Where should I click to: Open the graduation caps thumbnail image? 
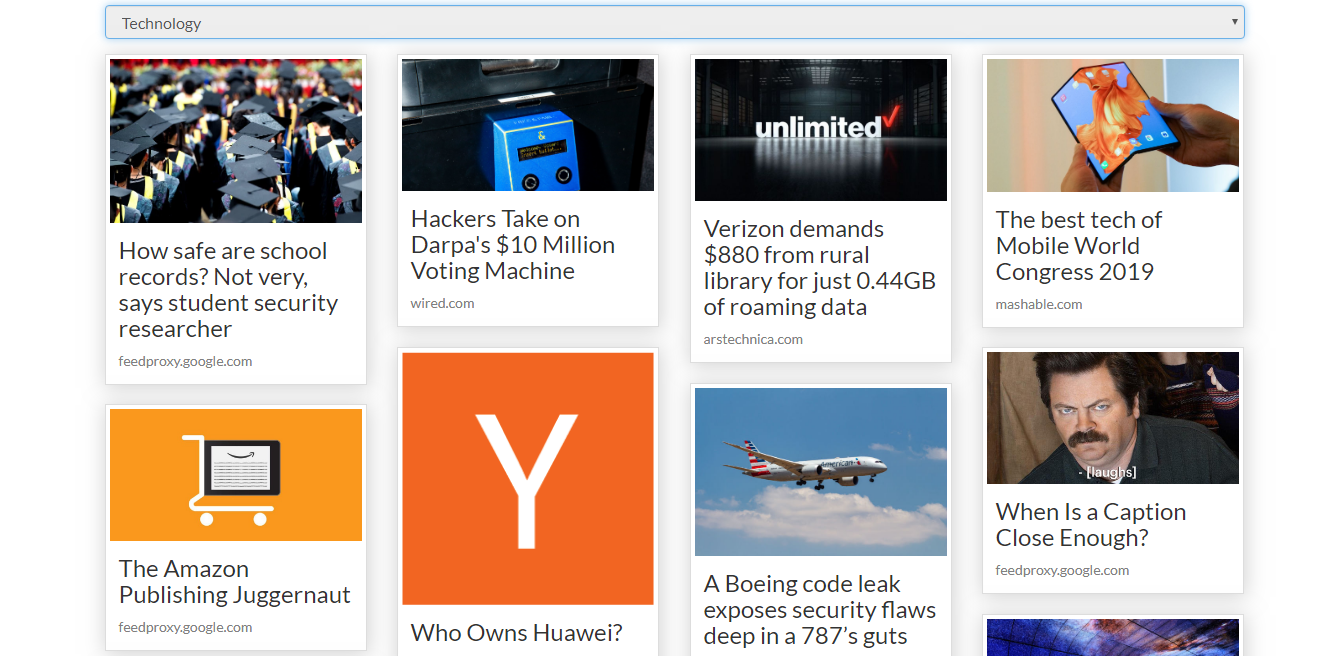pos(236,141)
